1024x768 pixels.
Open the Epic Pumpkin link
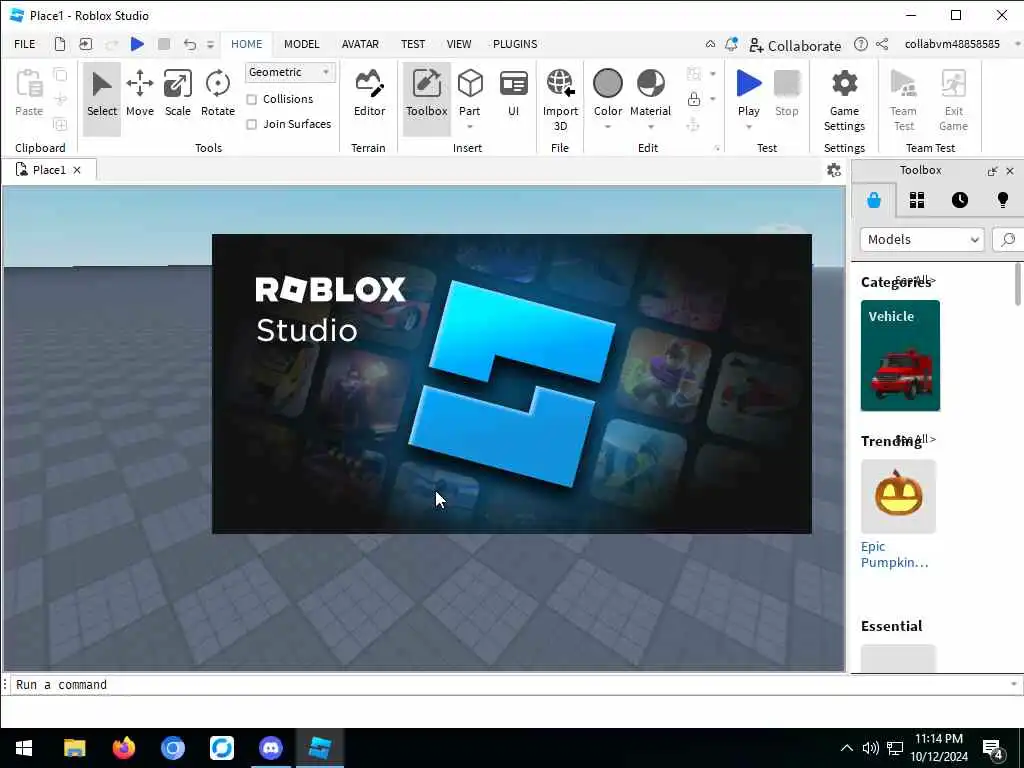point(894,554)
